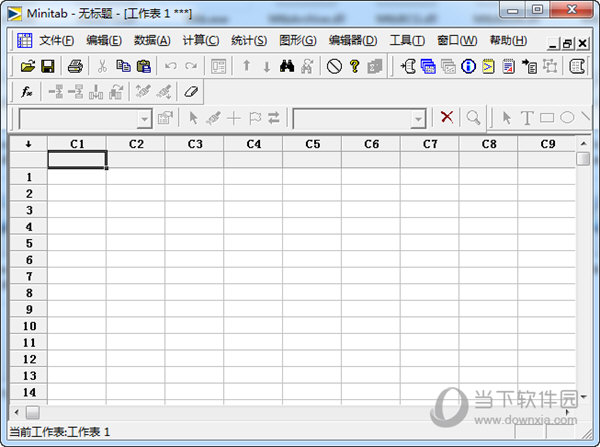Open the 帮助(H) menu

coord(508,40)
